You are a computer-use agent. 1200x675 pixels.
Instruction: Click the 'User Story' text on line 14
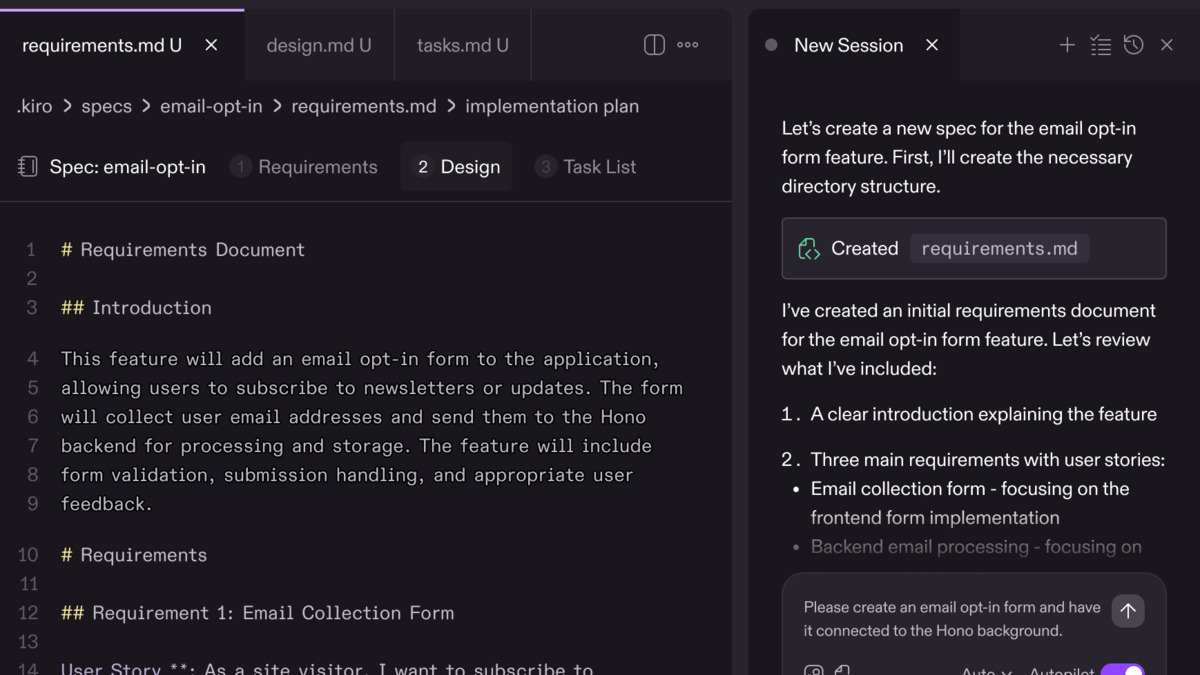[110, 669]
